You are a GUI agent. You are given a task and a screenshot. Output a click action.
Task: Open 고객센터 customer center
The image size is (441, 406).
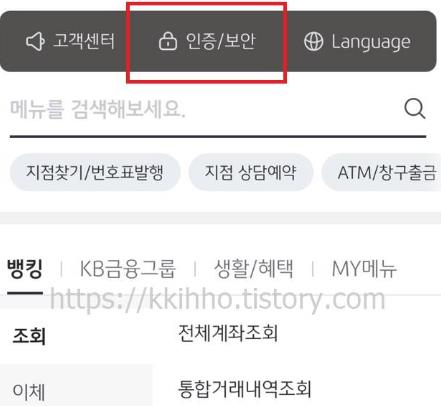tap(70, 41)
